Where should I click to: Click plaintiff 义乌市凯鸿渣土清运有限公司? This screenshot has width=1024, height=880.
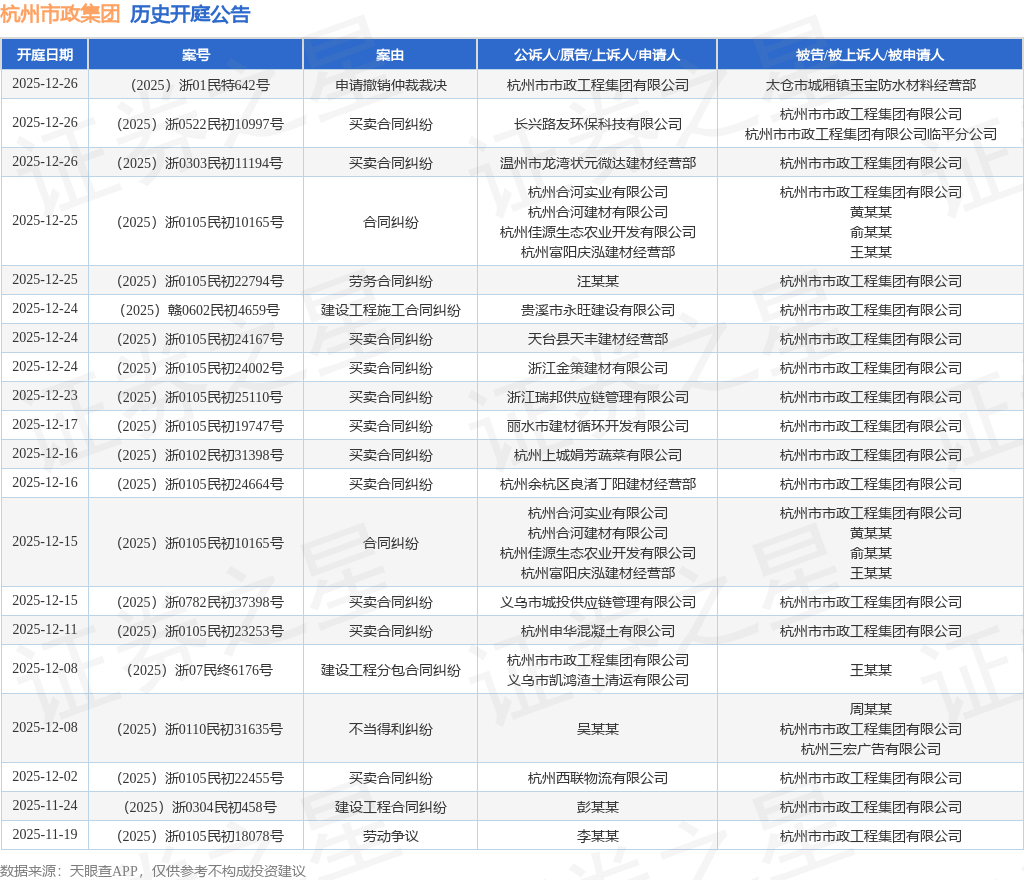click(598, 680)
